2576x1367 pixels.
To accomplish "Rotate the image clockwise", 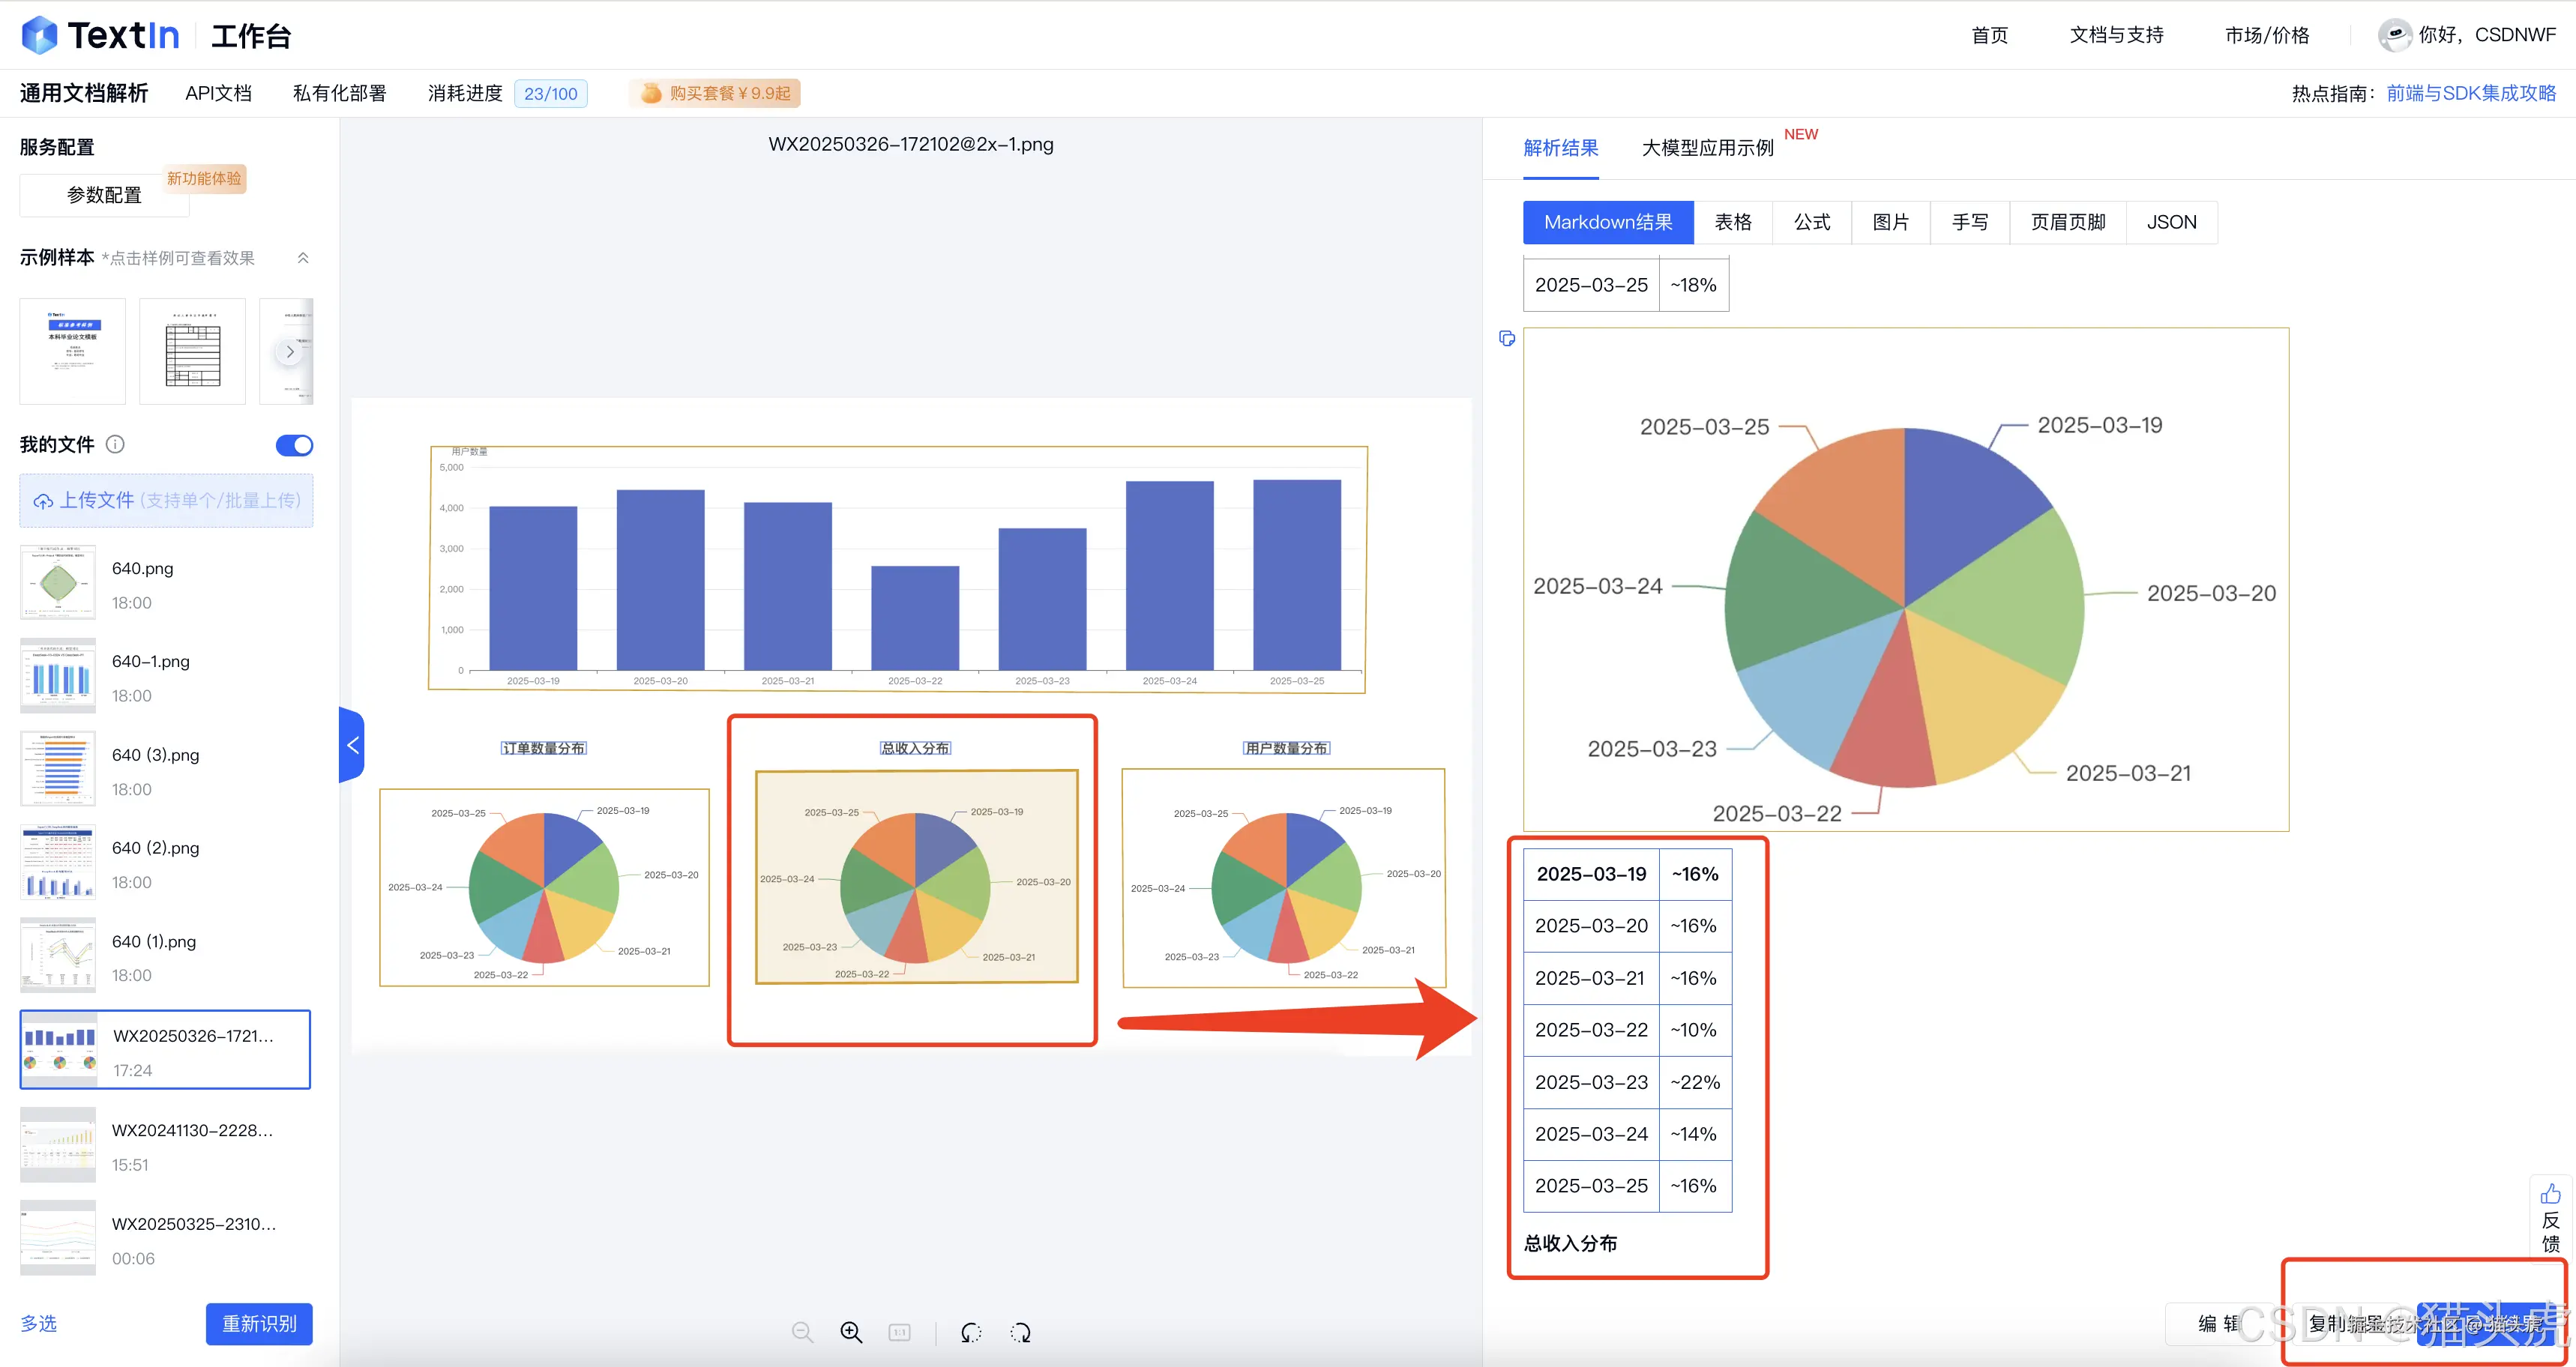I will [x=1020, y=1332].
